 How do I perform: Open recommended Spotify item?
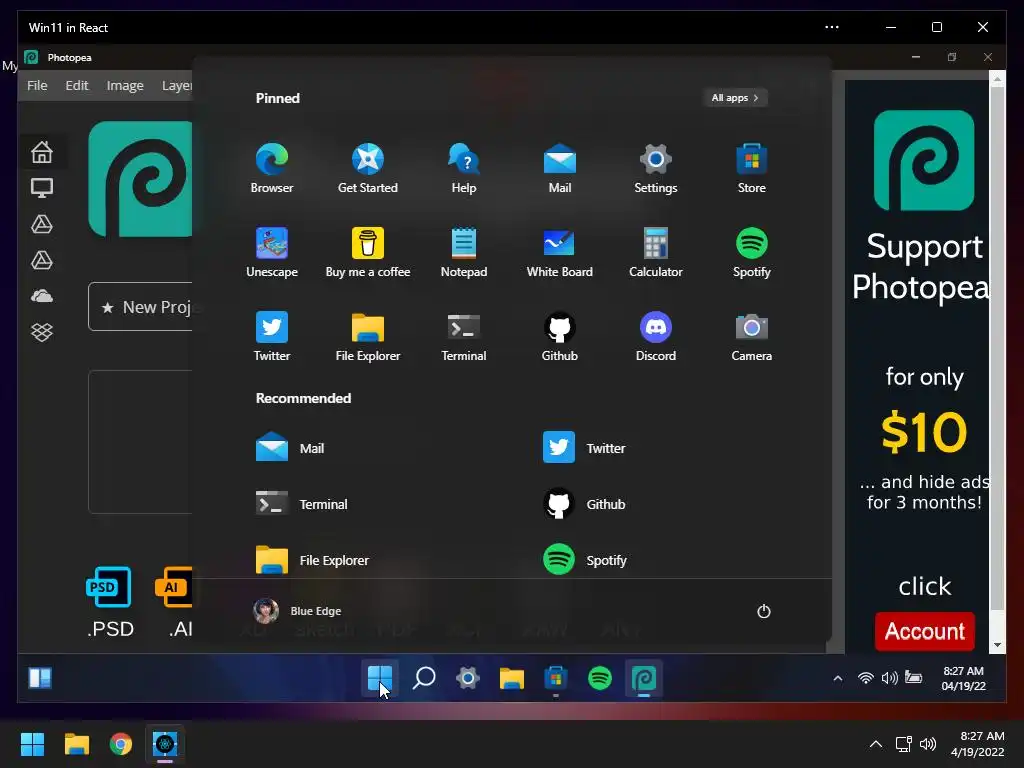tap(584, 560)
